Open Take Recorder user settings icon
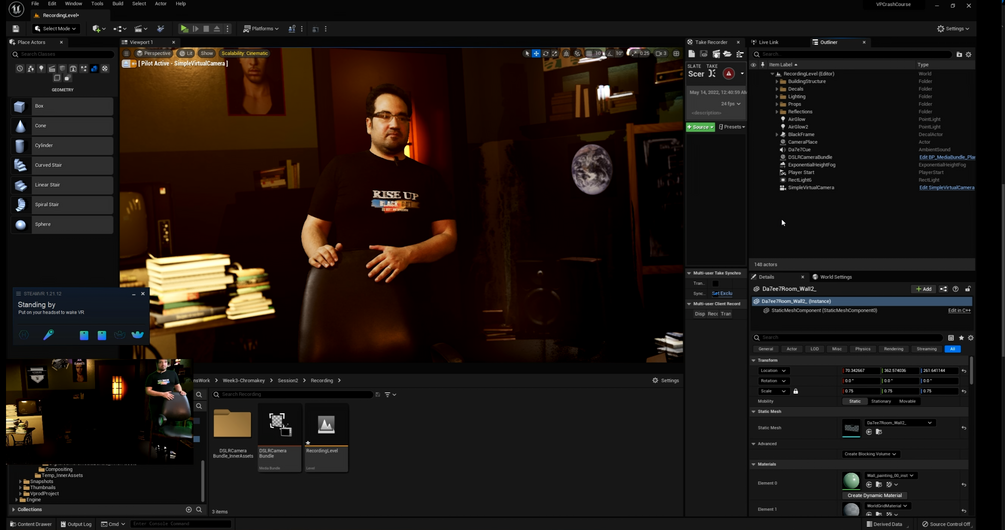The image size is (1005, 530). click(x=739, y=54)
